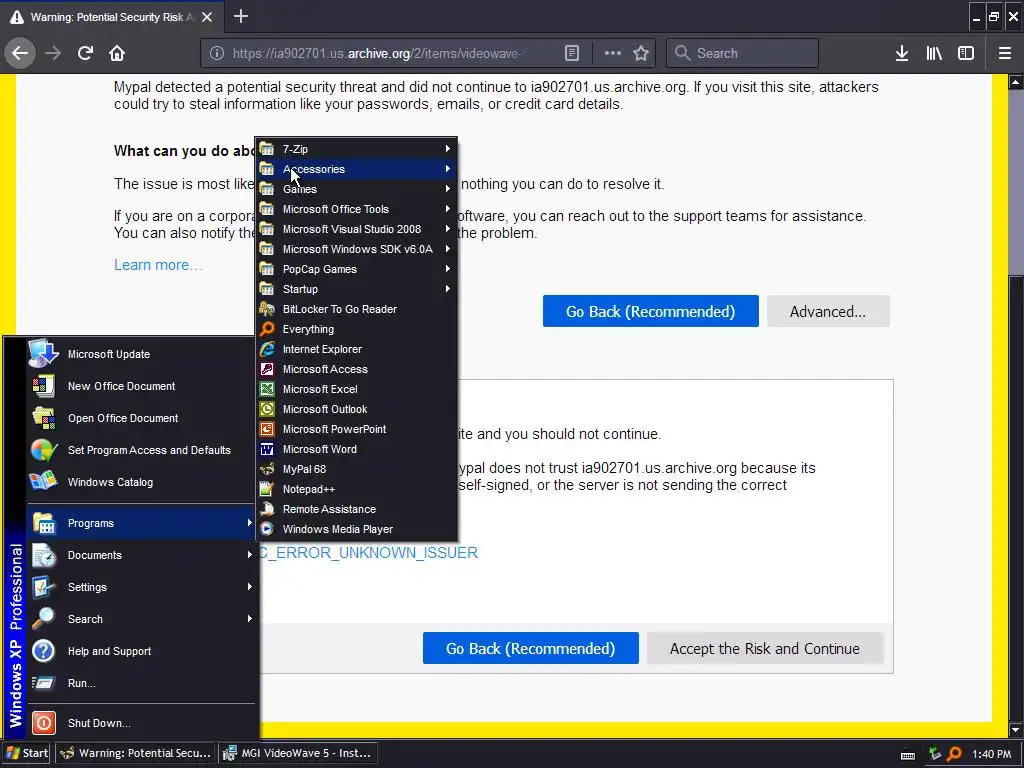
Task: Open the page actions three-dots menu
Action: [613, 54]
